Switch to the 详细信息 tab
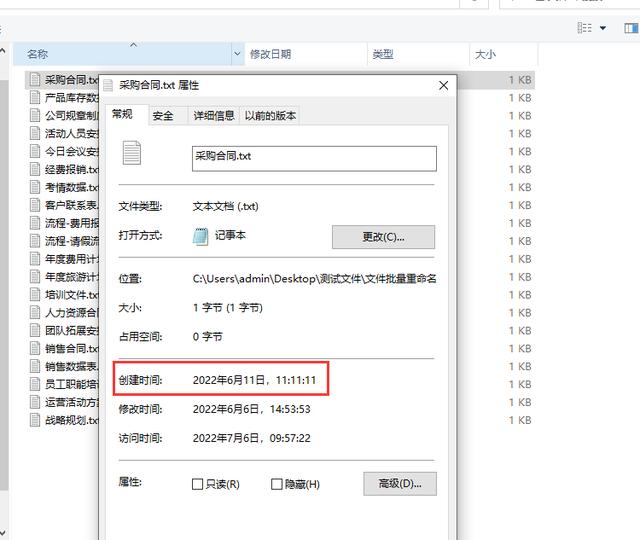Screen dimensions: 640x540 214,116
